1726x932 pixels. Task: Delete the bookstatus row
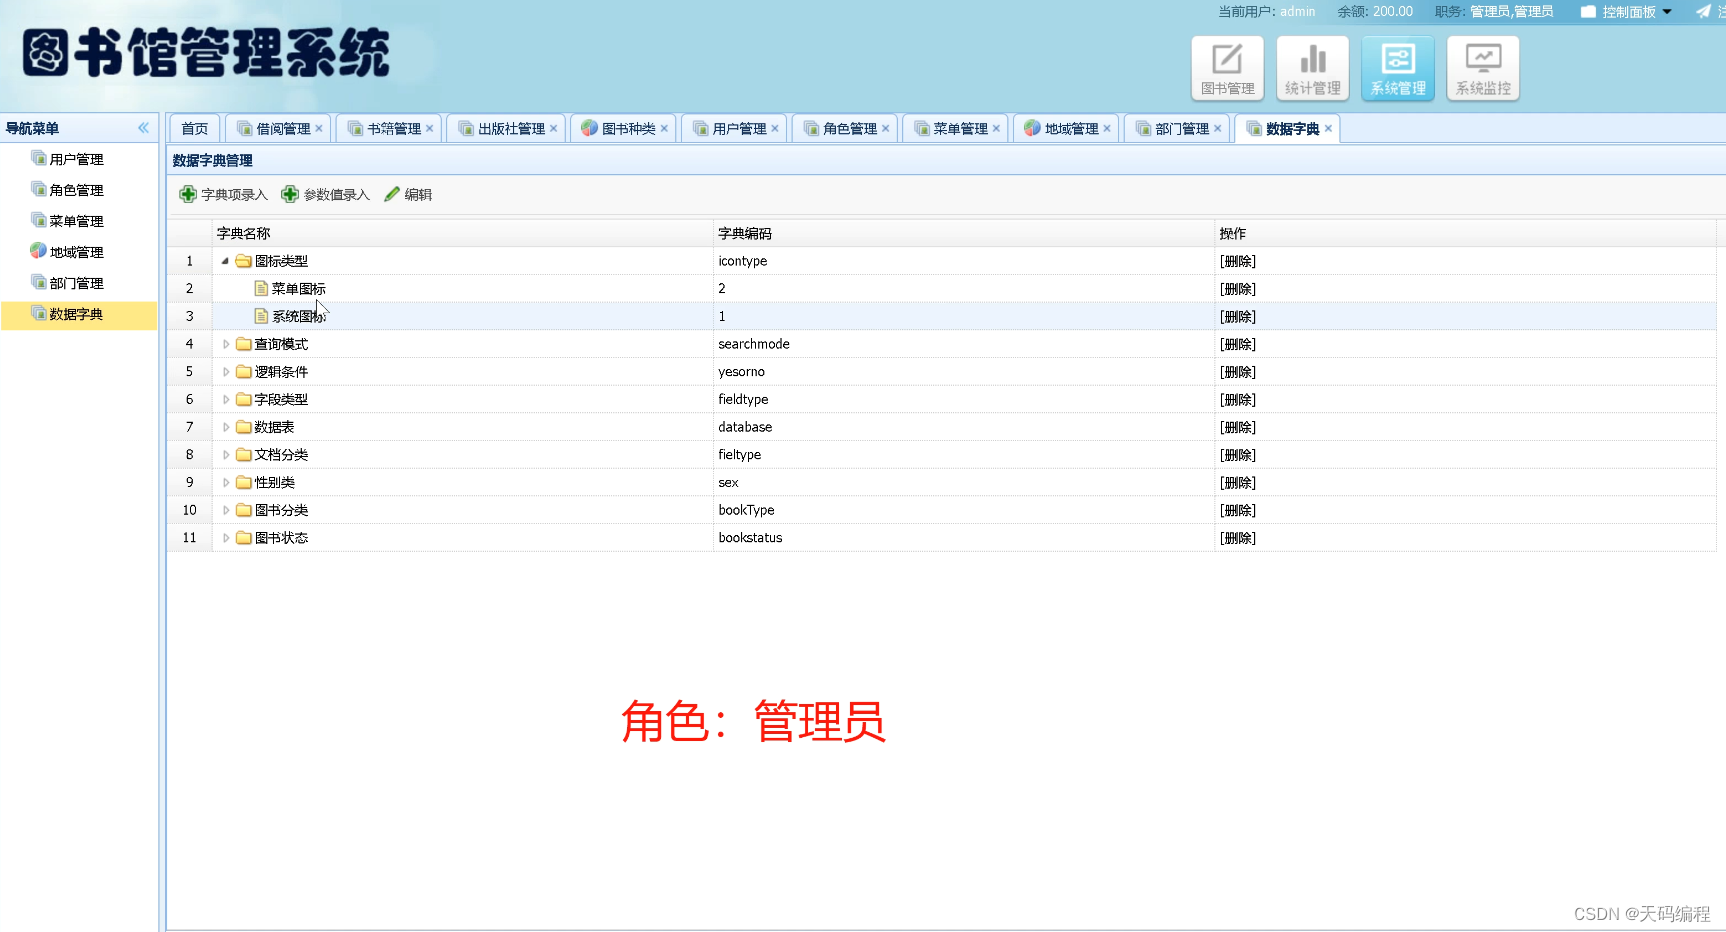(1238, 538)
